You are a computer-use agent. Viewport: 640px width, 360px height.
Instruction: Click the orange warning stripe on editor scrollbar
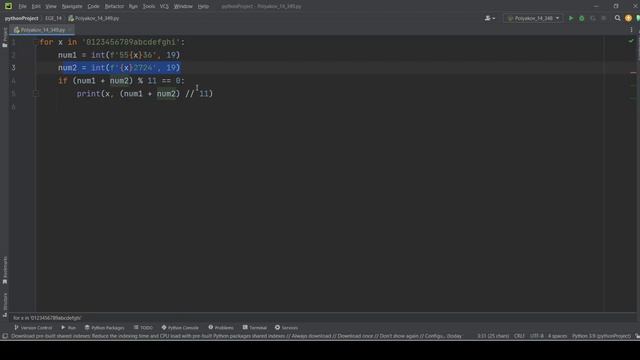pos(633,73)
